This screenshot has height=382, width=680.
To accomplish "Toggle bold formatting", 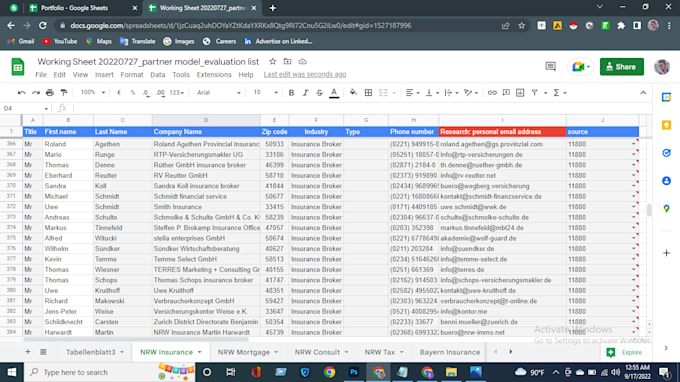I will 291,93.
